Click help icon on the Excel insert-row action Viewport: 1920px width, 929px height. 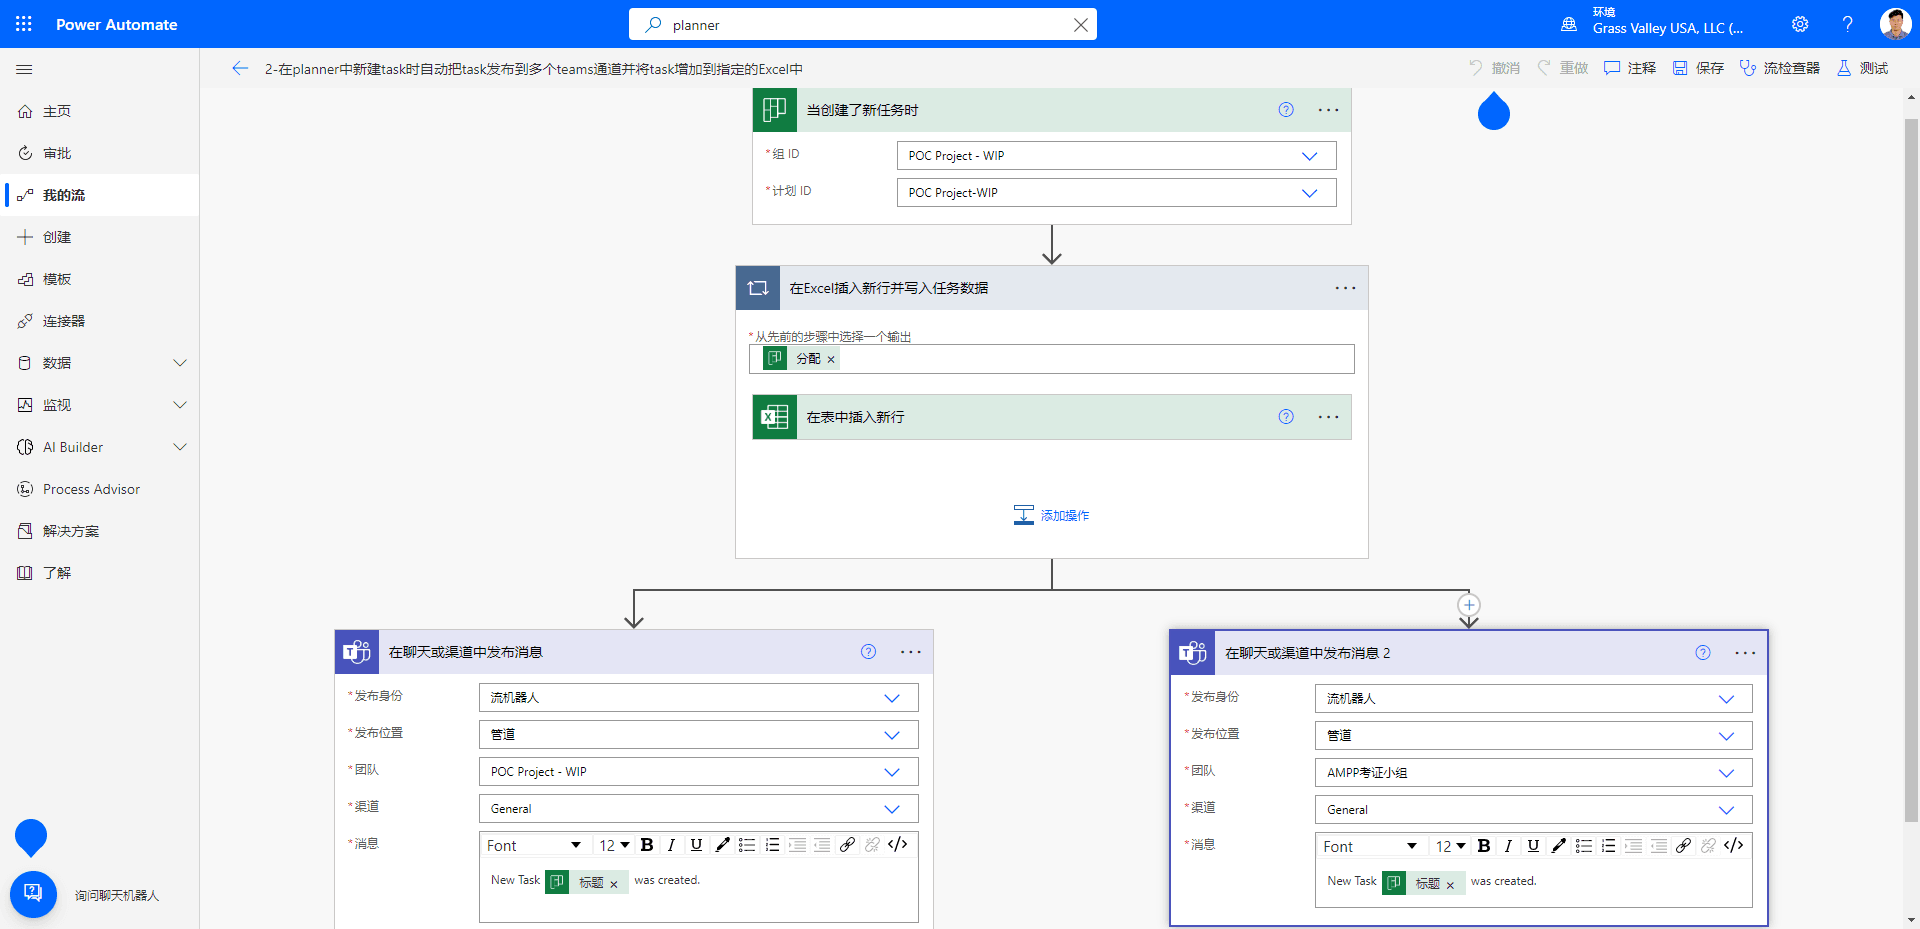point(1286,417)
